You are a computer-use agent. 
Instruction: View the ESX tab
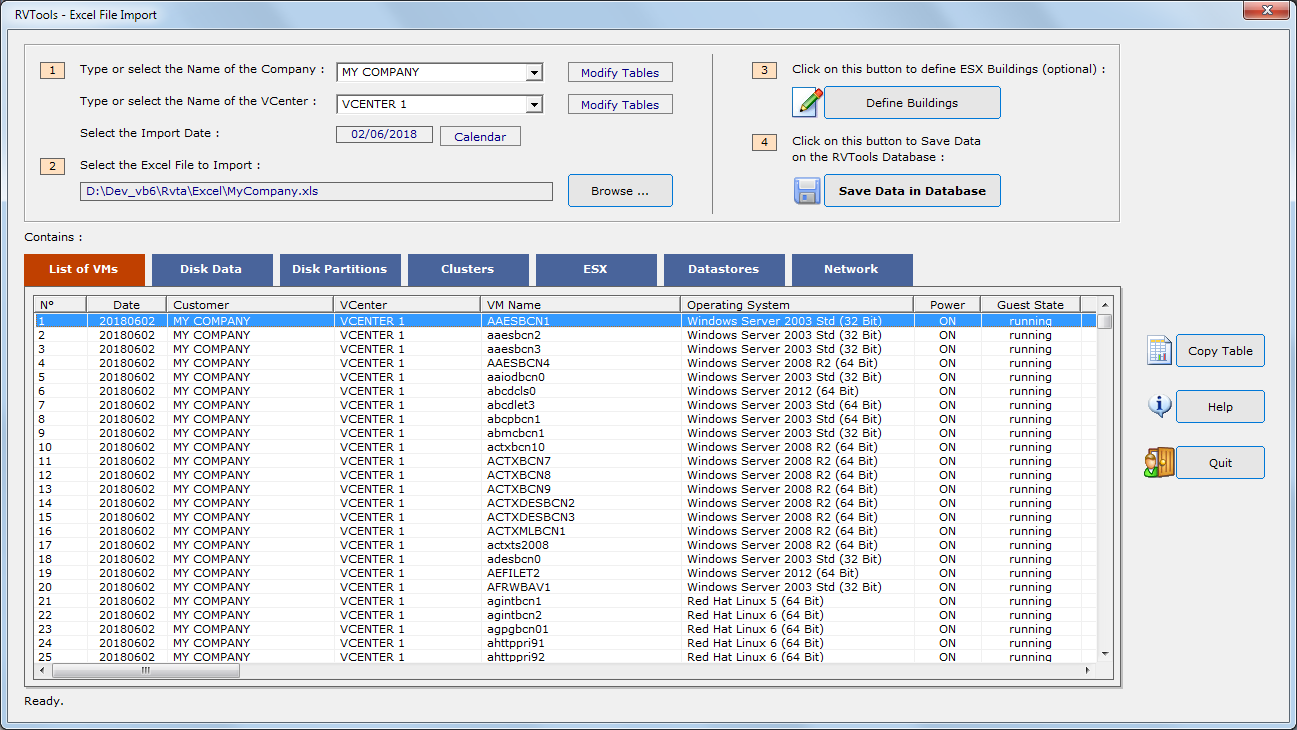tap(595, 269)
